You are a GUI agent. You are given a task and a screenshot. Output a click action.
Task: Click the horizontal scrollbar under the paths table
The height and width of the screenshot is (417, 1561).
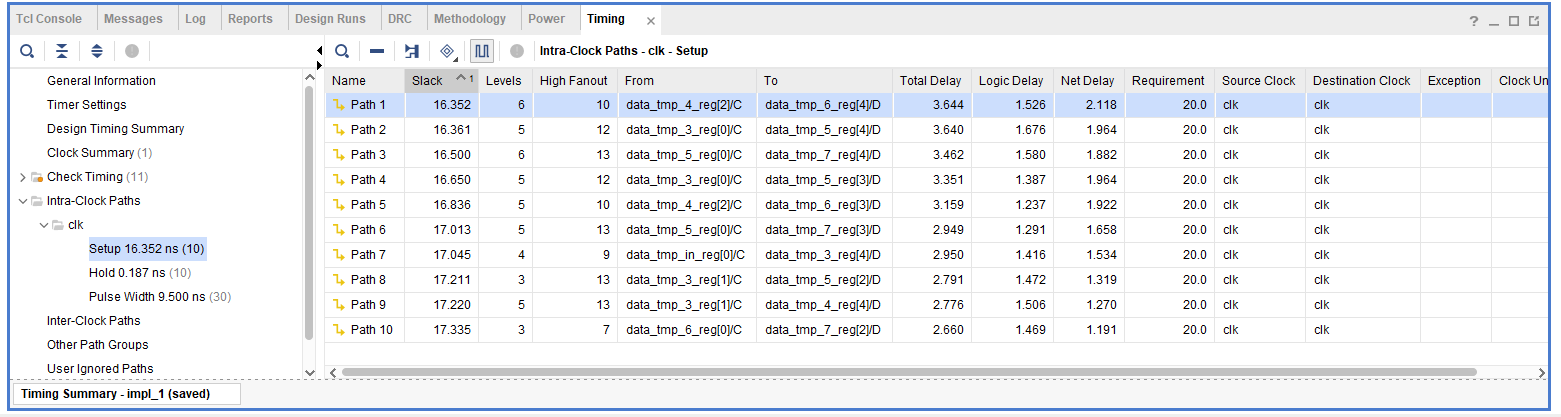909,372
